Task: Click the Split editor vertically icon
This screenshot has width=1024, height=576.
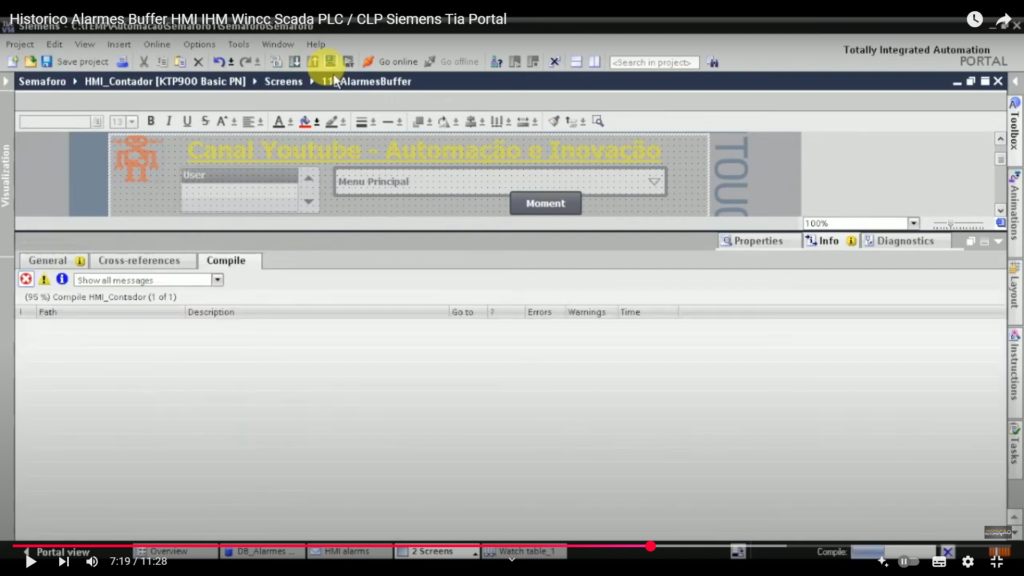Action: tap(594, 62)
